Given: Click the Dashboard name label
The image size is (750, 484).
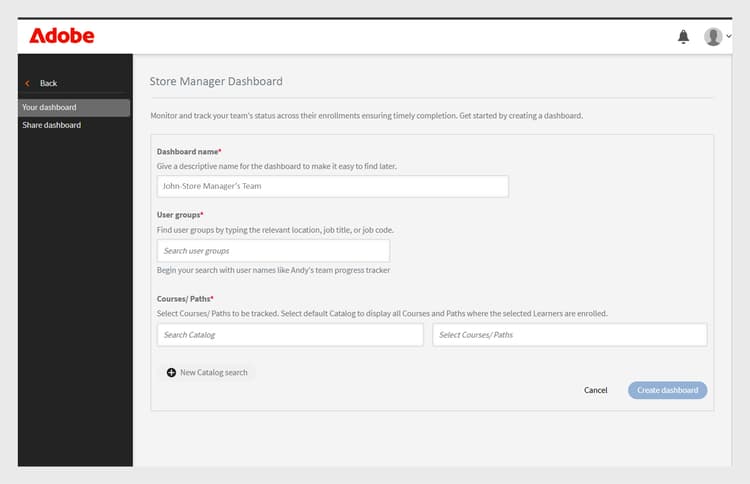Looking at the screenshot, I should [188, 152].
